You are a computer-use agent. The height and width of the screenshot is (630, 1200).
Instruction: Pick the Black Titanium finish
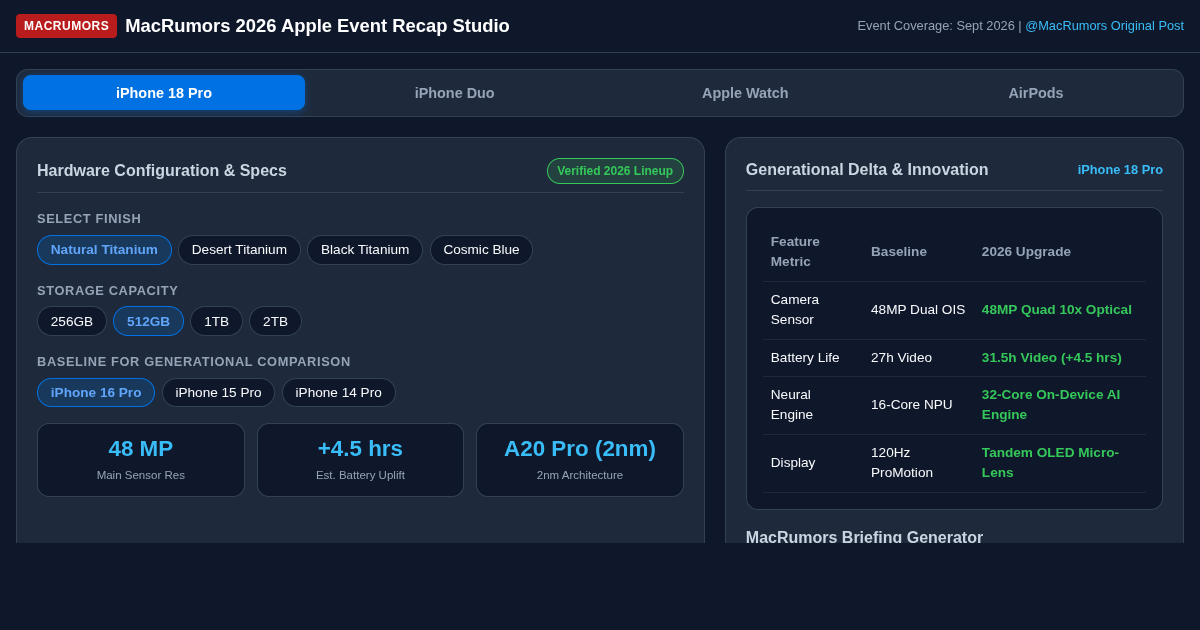coord(365,250)
